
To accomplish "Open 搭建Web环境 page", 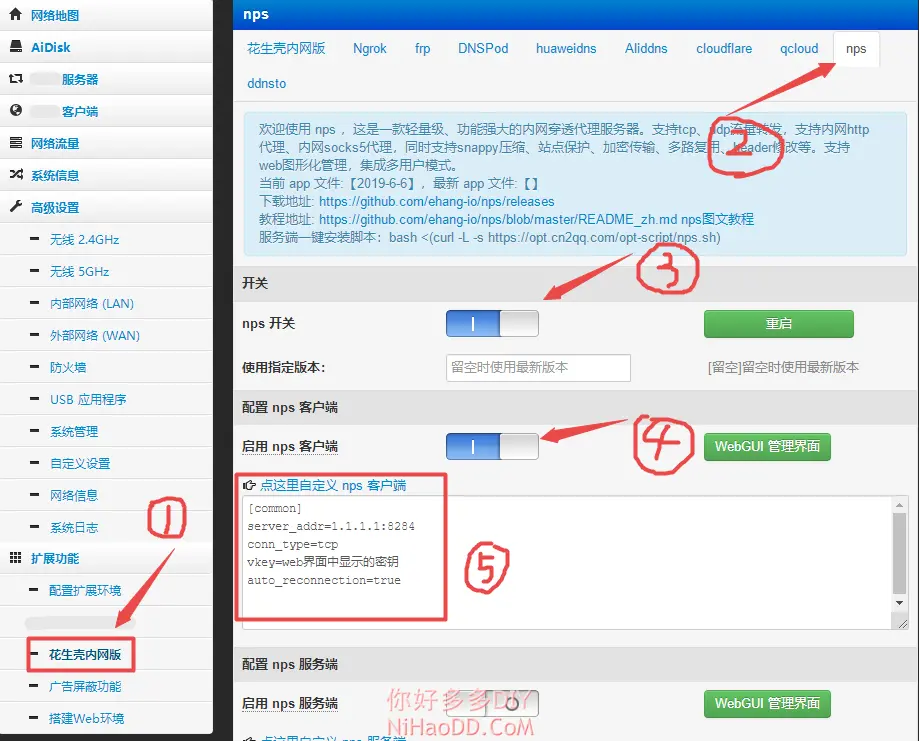I will click(x=86, y=718).
